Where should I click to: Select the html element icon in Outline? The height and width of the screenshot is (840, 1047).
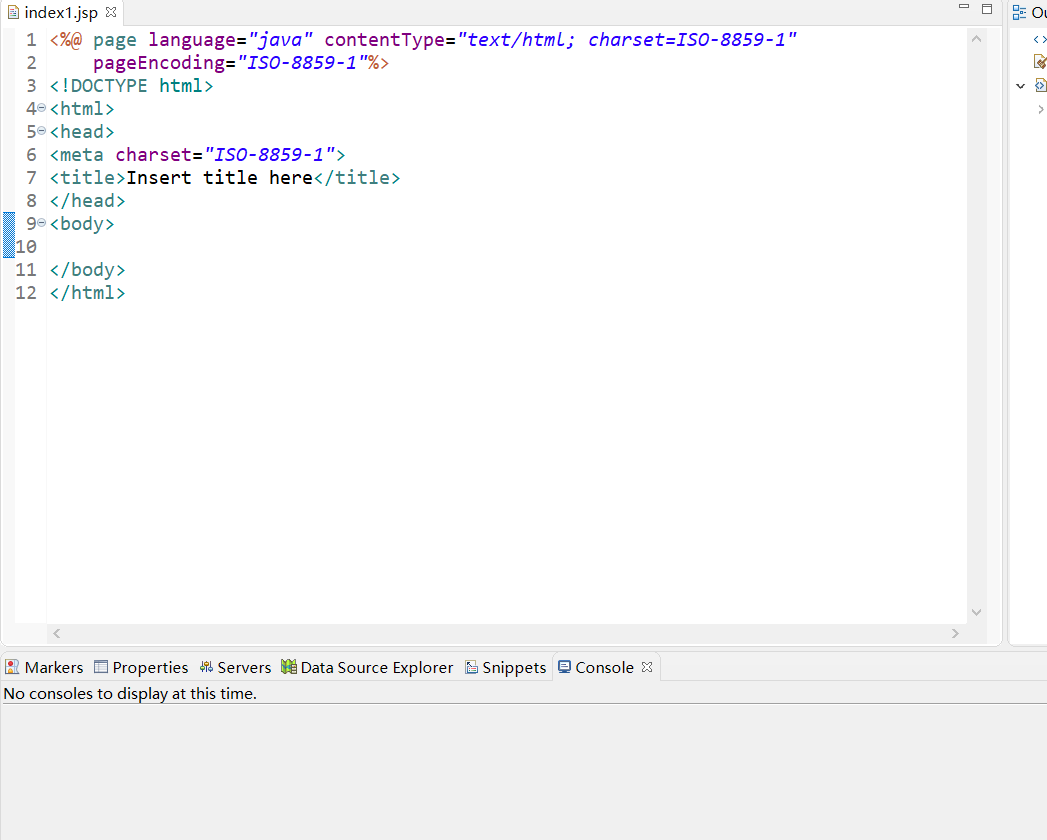point(1040,85)
